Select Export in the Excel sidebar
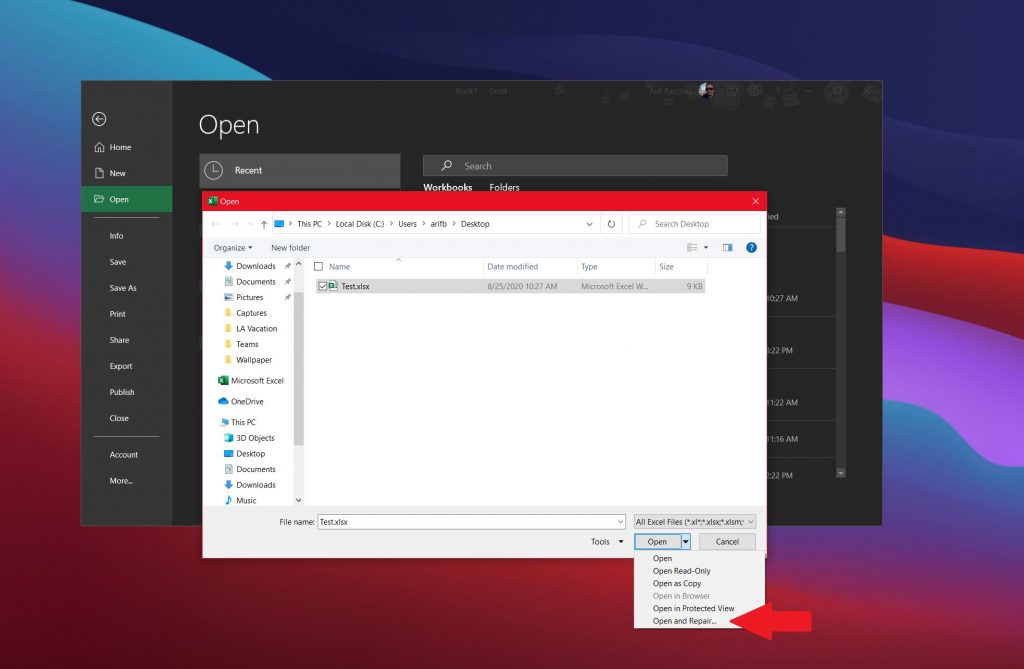Image resolution: width=1024 pixels, height=669 pixels. 121,367
